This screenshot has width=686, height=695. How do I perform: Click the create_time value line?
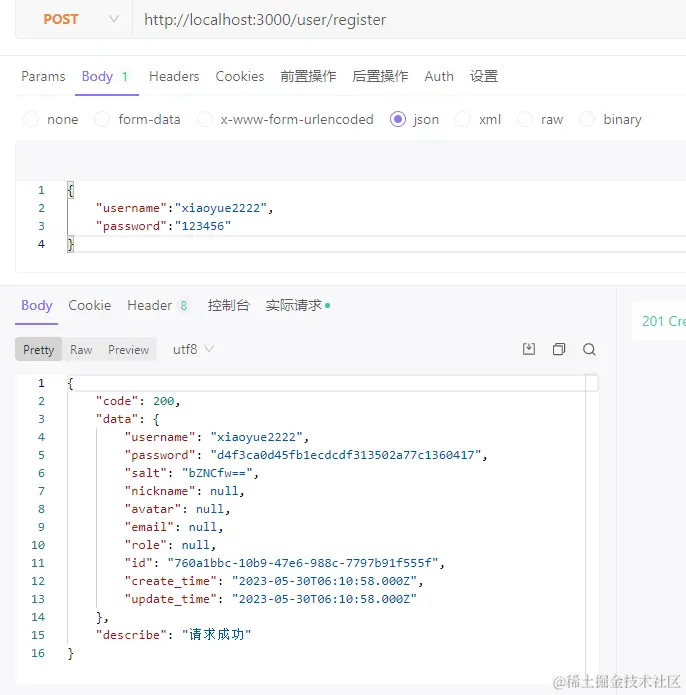coord(274,581)
